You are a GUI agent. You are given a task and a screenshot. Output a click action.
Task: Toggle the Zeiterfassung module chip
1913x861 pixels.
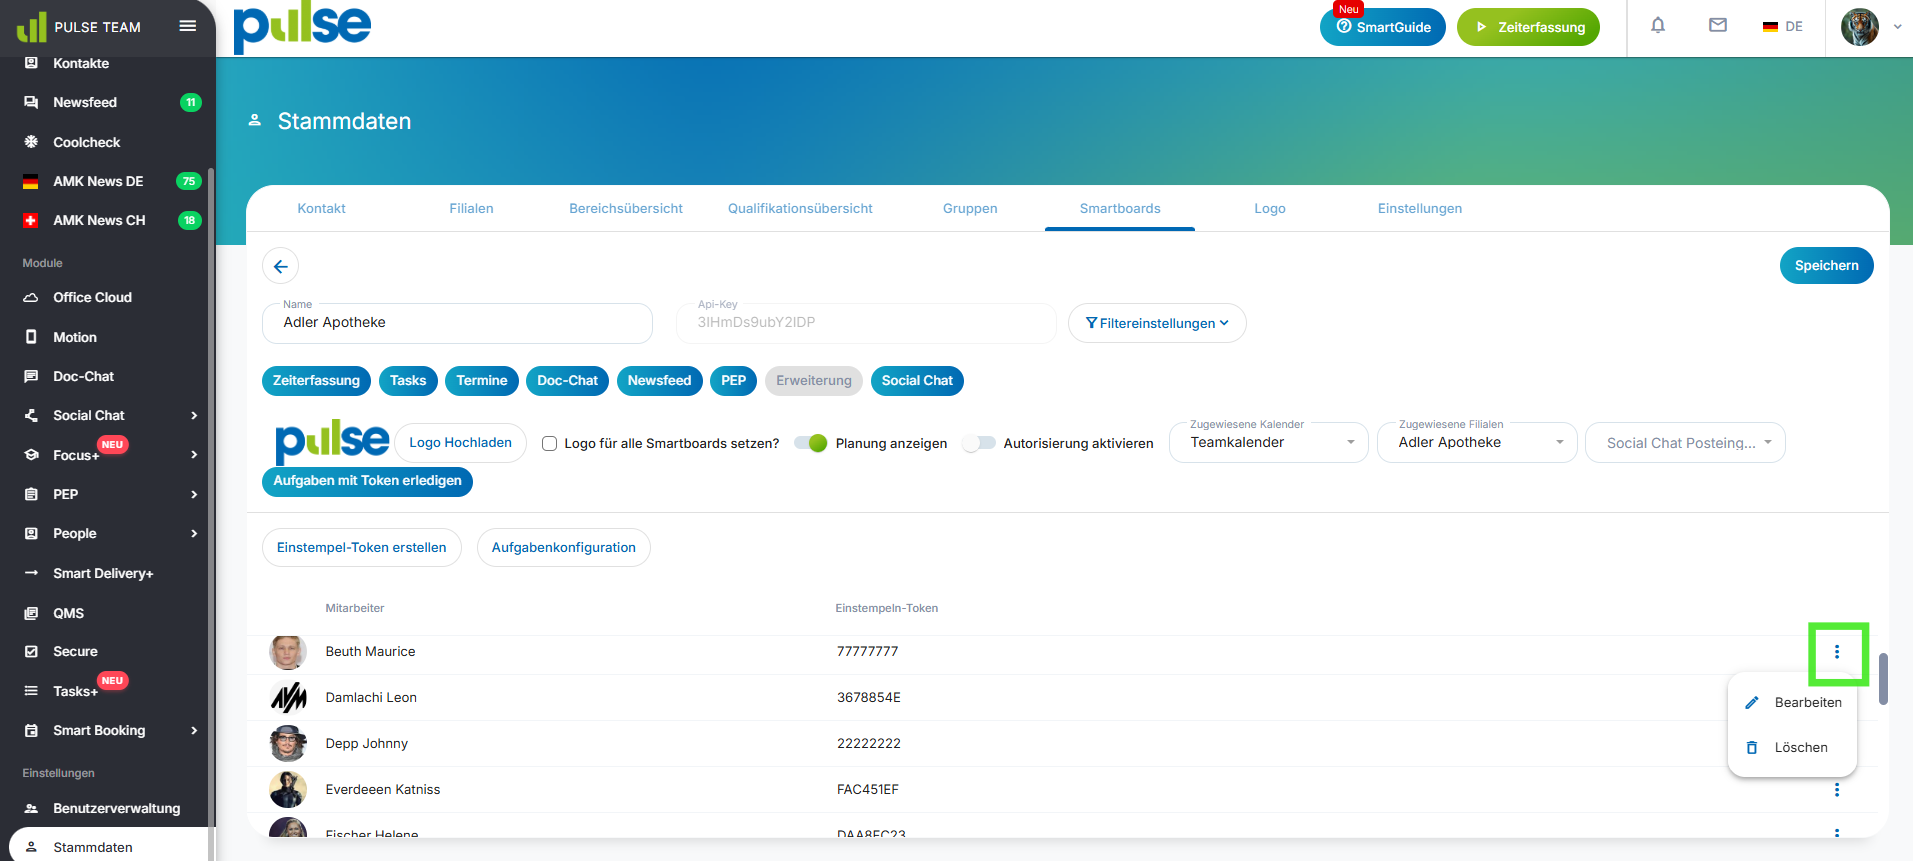[x=316, y=381]
